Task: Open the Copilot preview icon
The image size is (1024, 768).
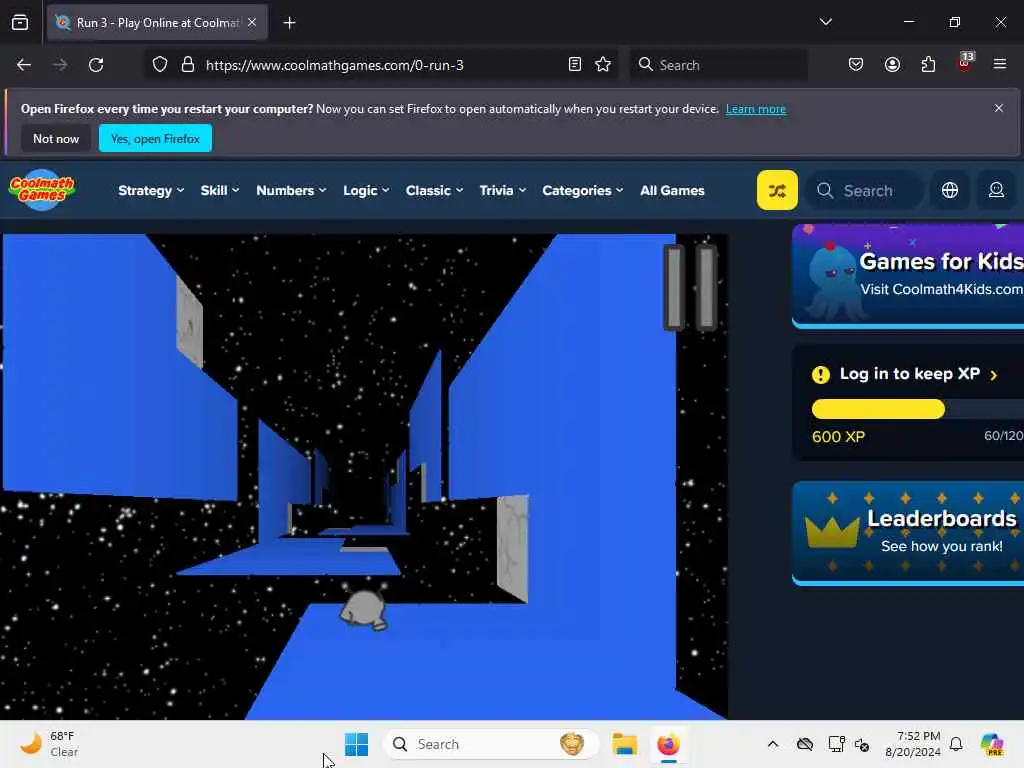Action: (x=993, y=744)
